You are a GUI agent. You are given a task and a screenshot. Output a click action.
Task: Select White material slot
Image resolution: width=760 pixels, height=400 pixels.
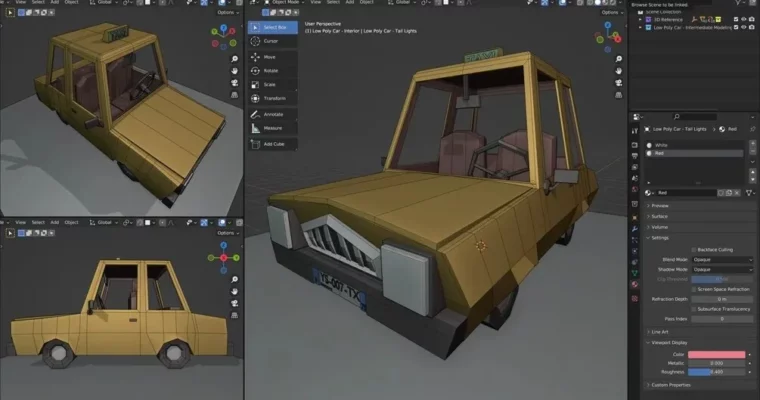694,145
